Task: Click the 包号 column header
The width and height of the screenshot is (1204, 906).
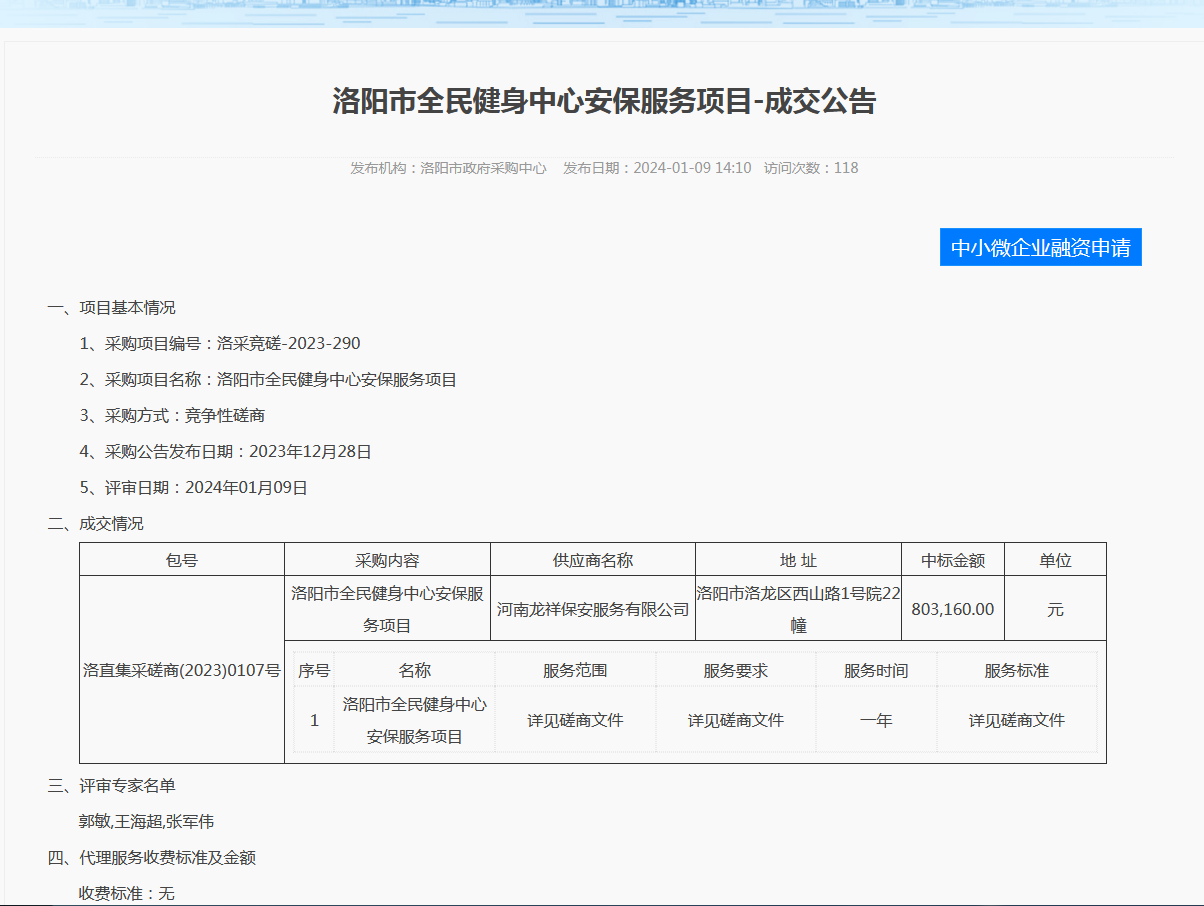Action: [182, 560]
